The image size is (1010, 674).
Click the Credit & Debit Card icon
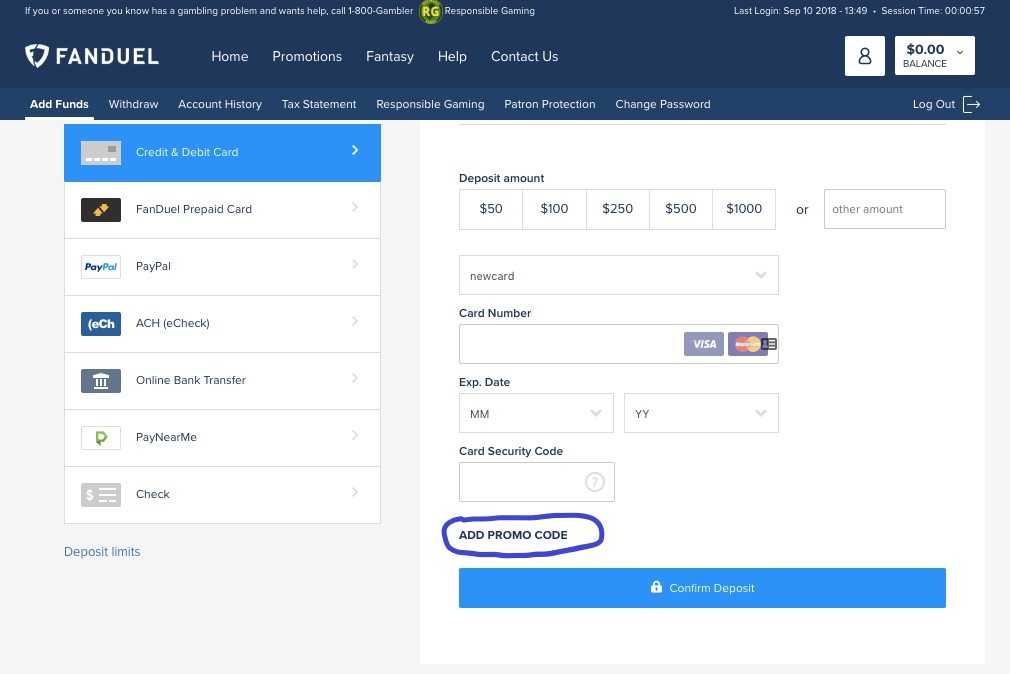100,153
